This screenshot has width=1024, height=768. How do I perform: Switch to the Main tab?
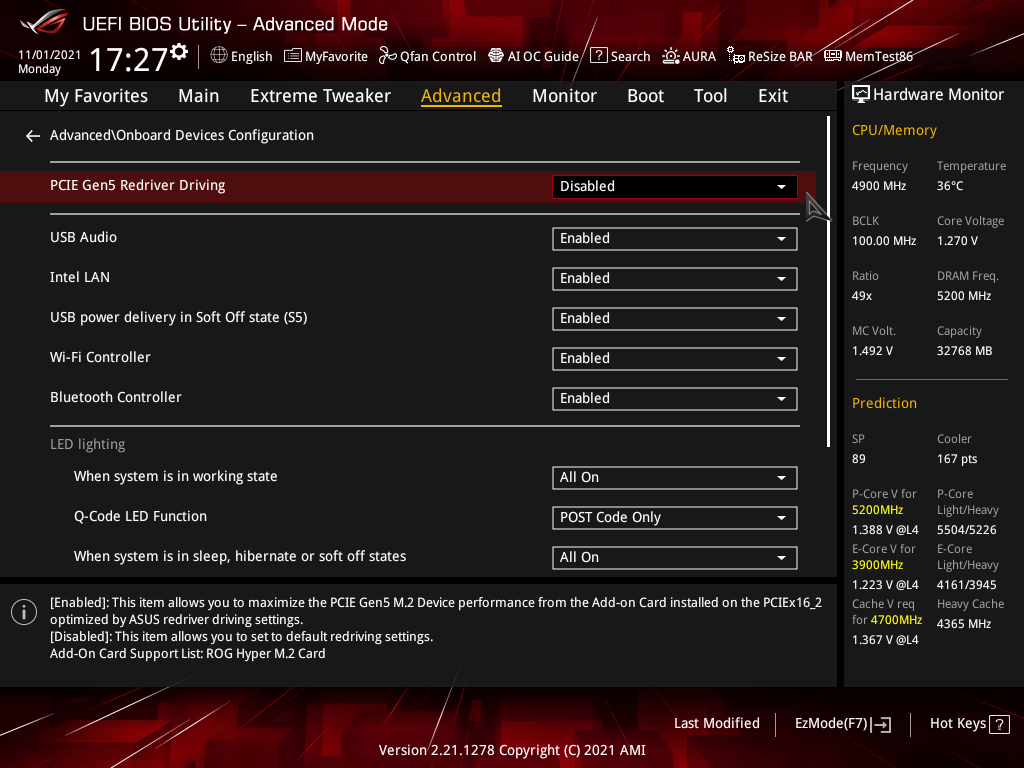199,96
